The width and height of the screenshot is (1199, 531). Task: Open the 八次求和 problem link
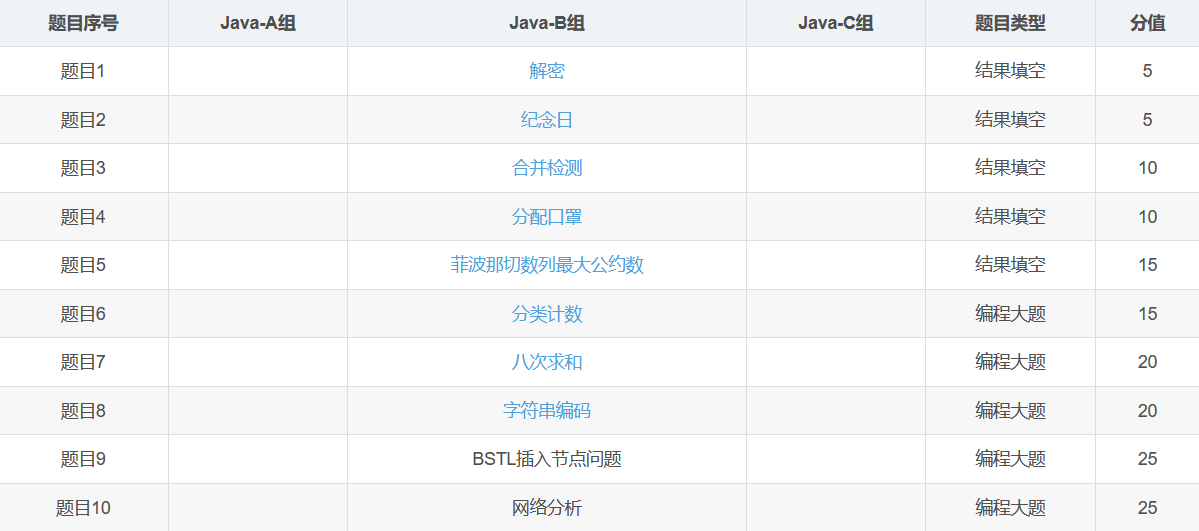tap(547, 362)
